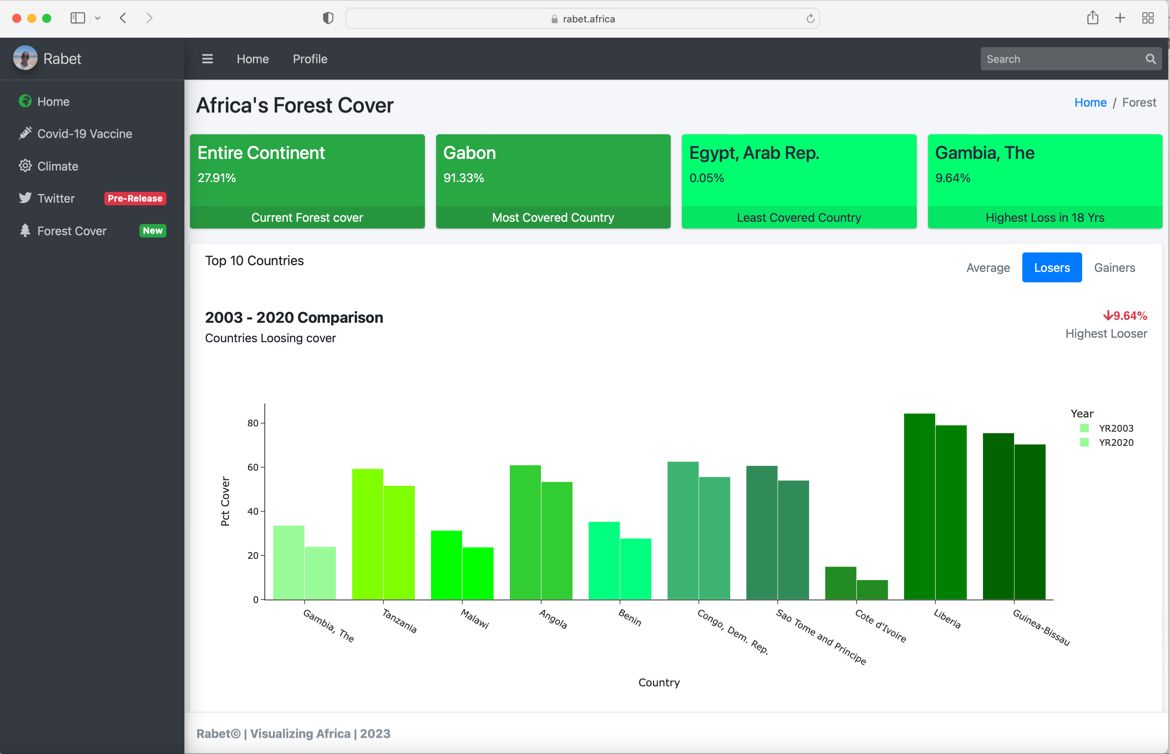The width and height of the screenshot is (1170, 754).
Task: Click the Gabon most covered country card
Action: coord(553,181)
